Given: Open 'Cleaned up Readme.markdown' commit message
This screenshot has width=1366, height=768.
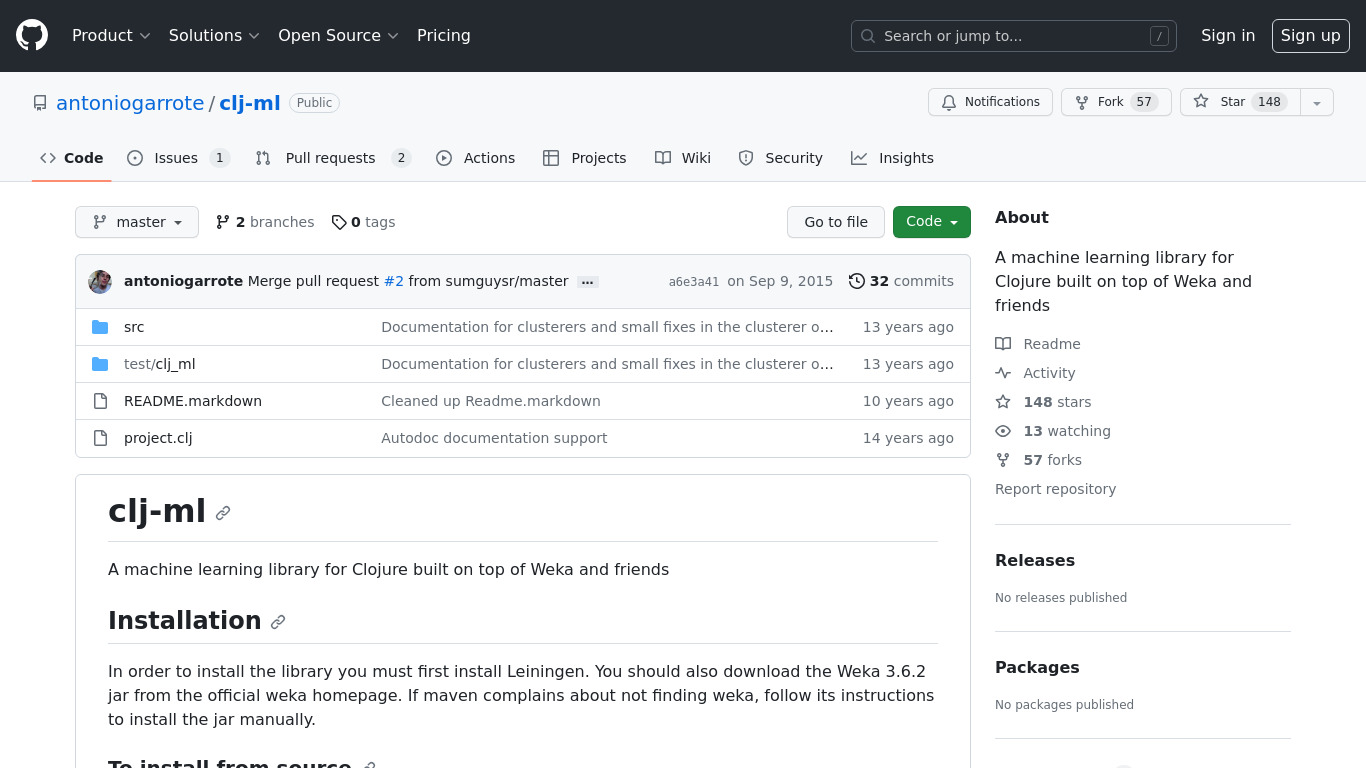Looking at the screenshot, I should 491,401.
